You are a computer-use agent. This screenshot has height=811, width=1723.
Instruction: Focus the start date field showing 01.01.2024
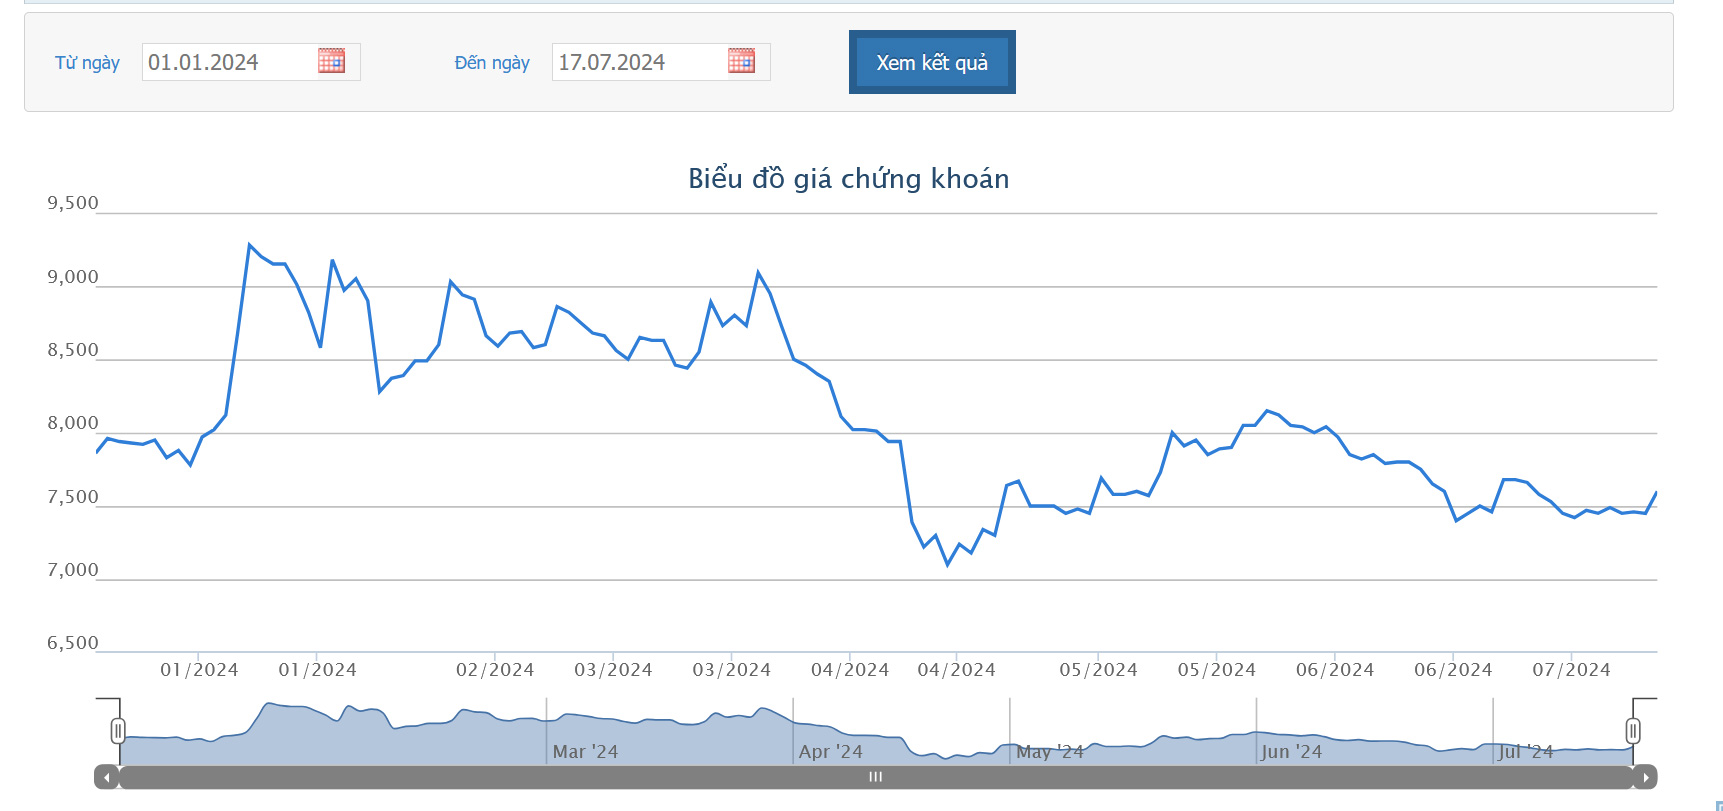click(x=228, y=62)
